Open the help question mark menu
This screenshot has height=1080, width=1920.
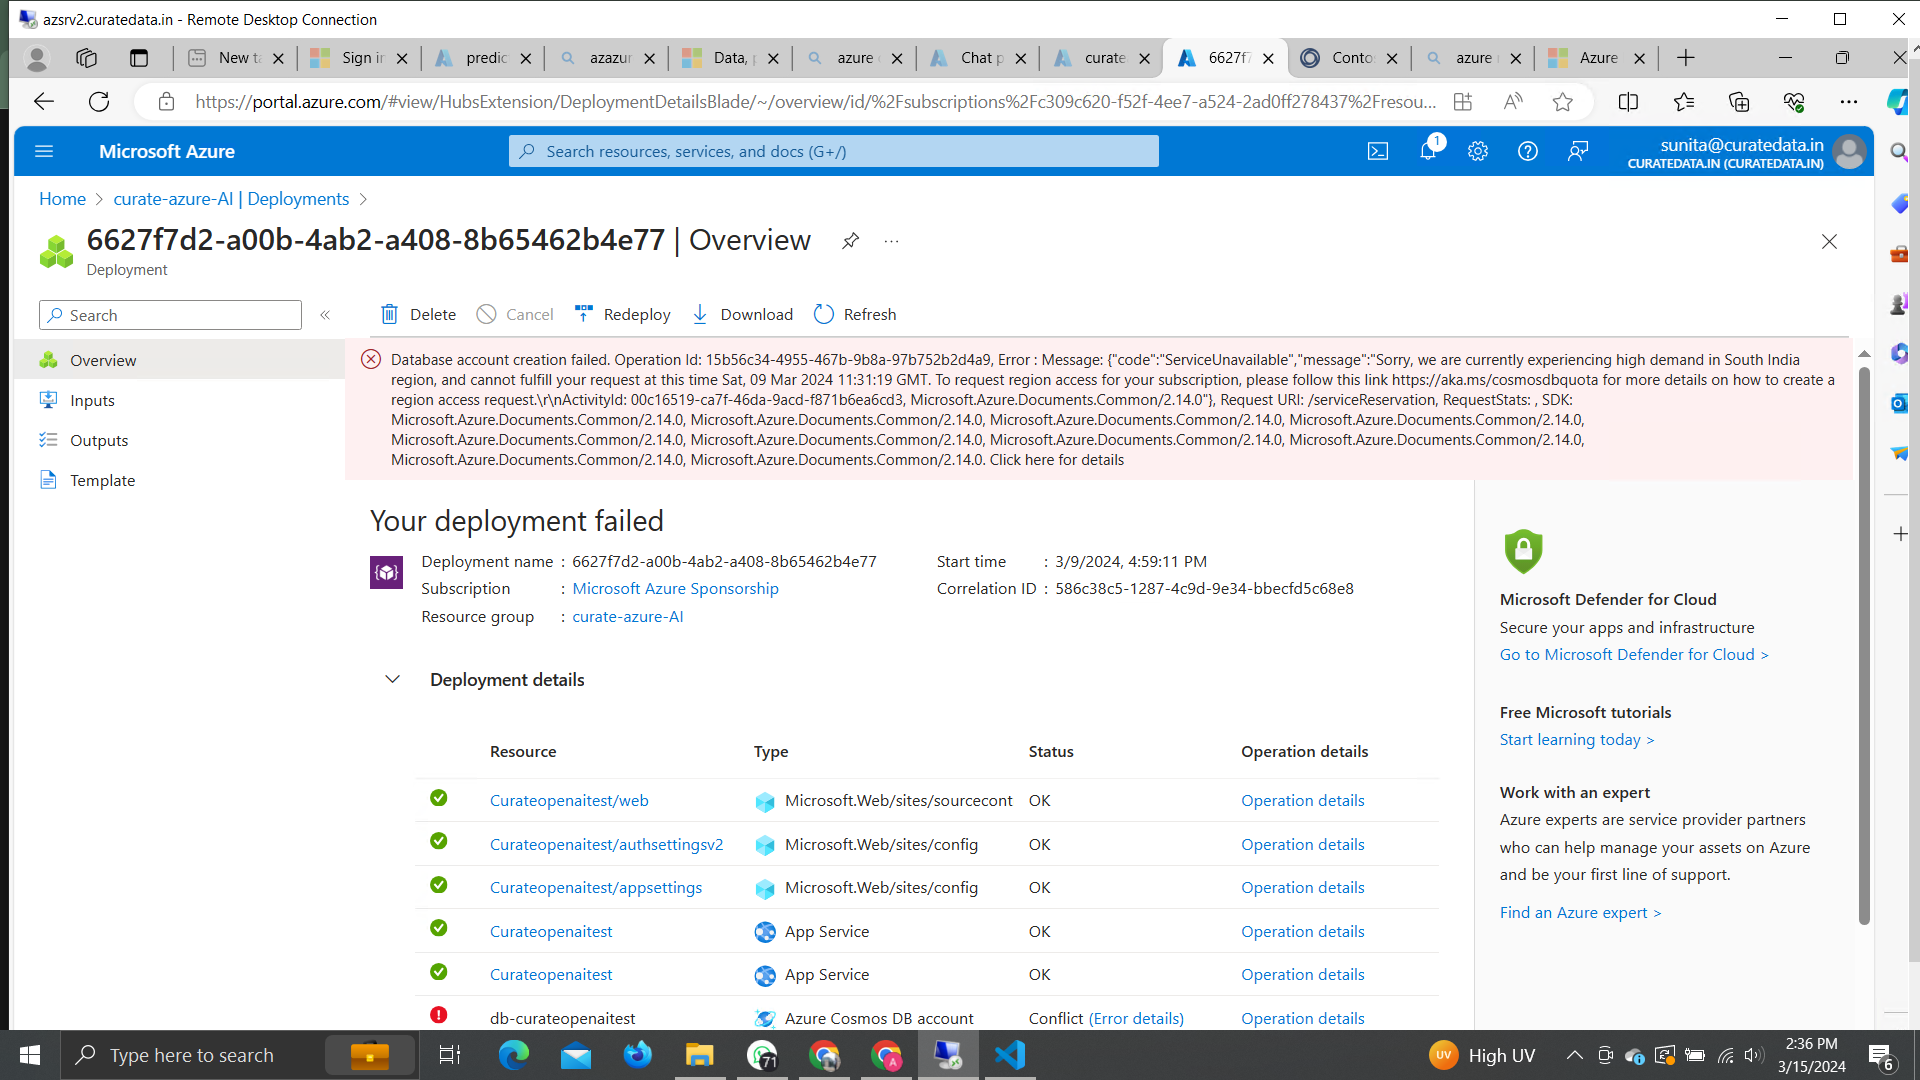(1528, 151)
